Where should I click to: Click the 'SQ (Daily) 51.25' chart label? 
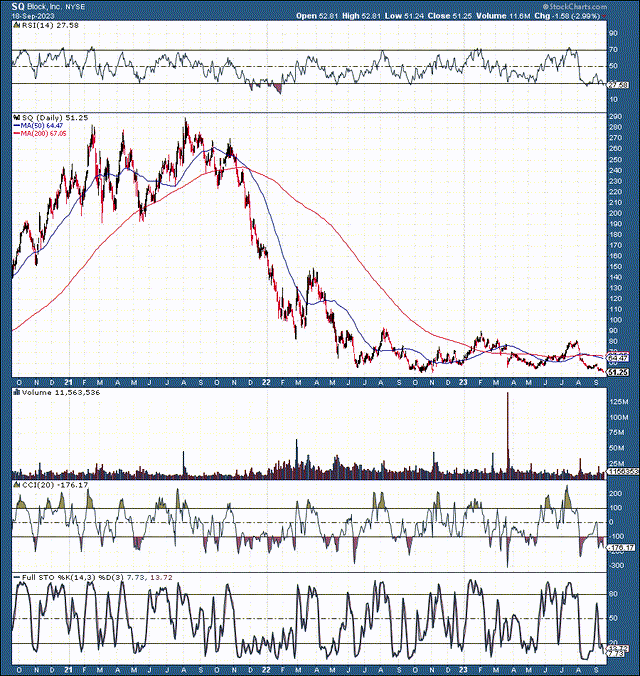[55, 118]
